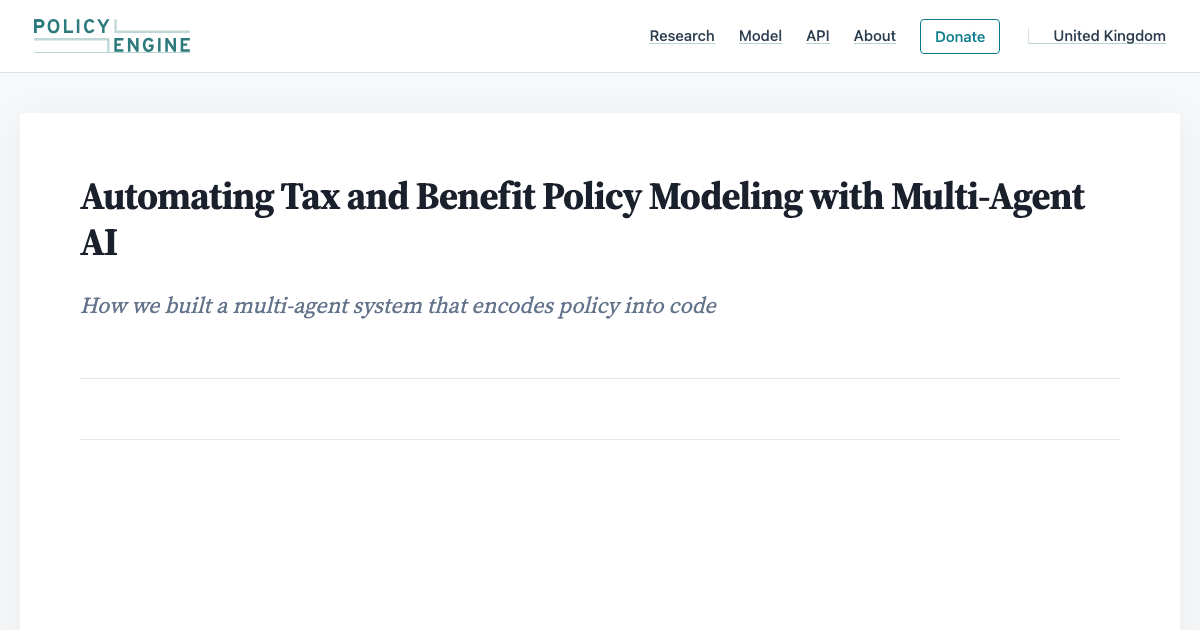Click the empty space between the two dividers
This screenshot has height=630, width=1200.
coord(600,409)
